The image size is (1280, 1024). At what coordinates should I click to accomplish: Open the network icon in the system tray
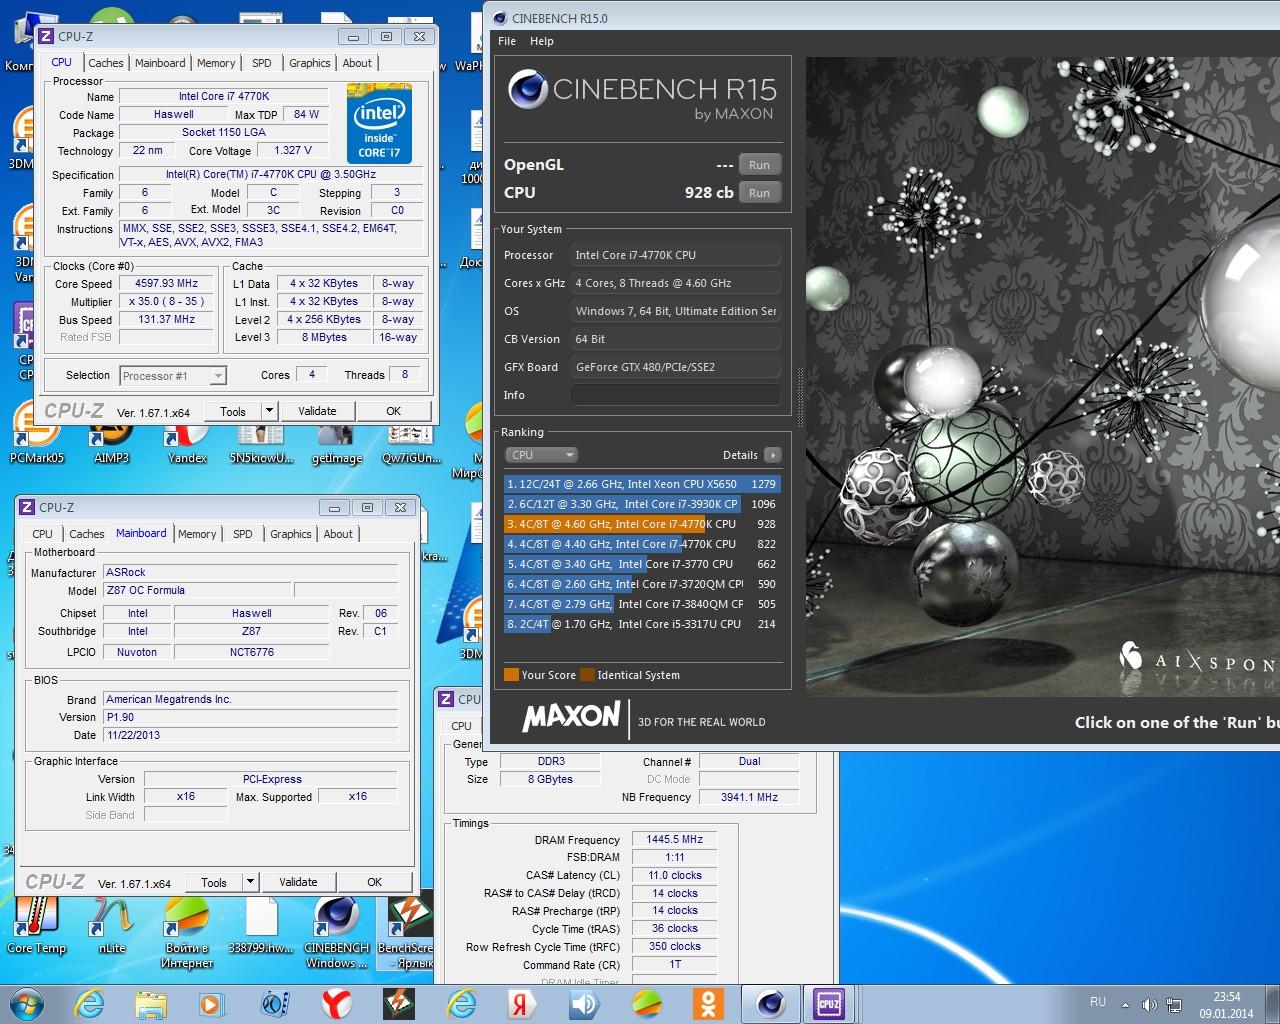[1173, 1004]
